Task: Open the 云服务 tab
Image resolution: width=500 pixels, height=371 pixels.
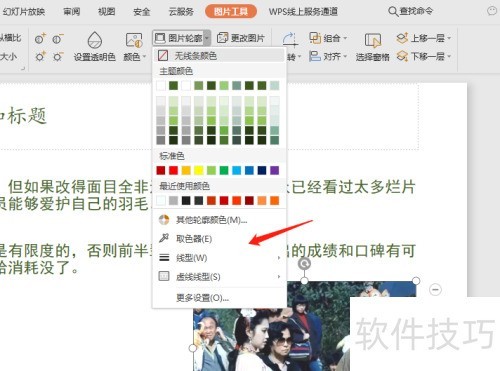Action: [181, 11]
